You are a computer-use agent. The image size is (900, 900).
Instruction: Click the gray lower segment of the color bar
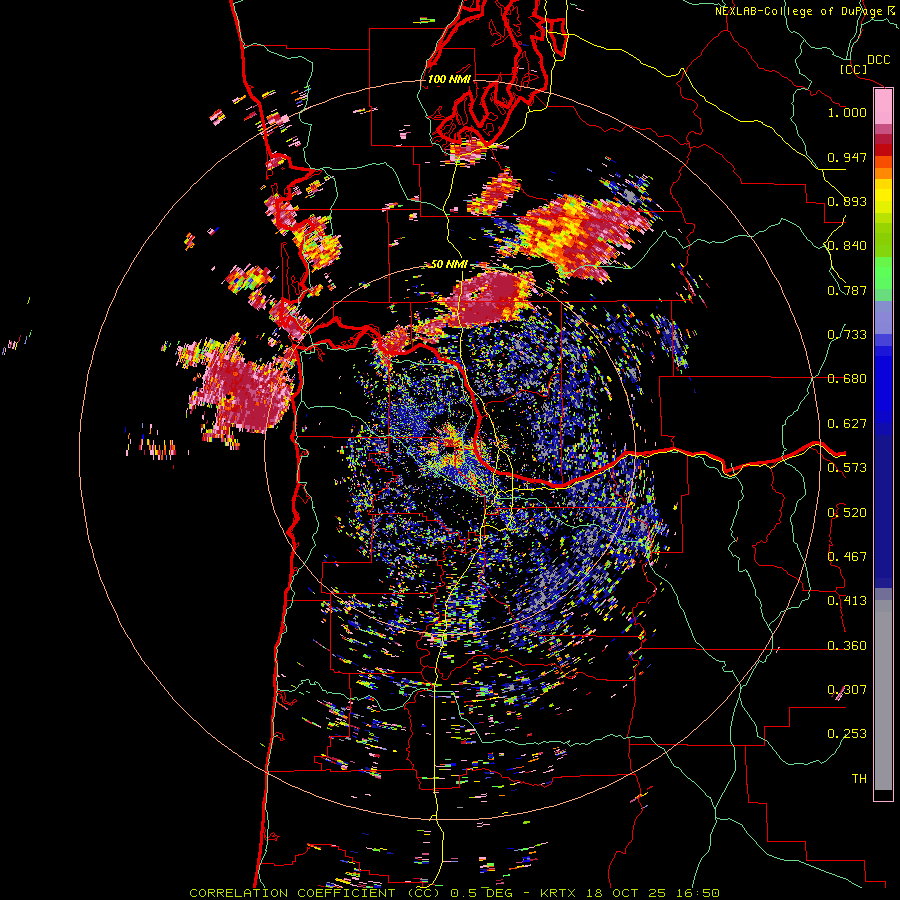click(x=883, y=695)
